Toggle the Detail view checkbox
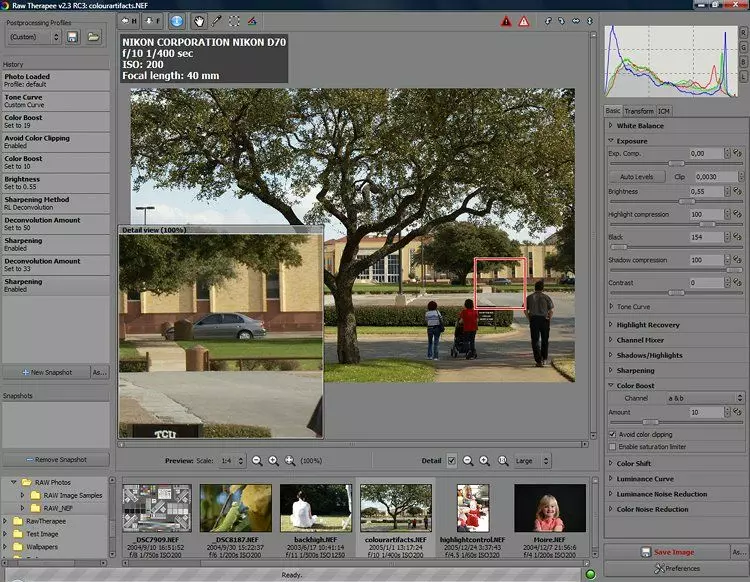Screen dimensions: 750x582 click(452, 460)
